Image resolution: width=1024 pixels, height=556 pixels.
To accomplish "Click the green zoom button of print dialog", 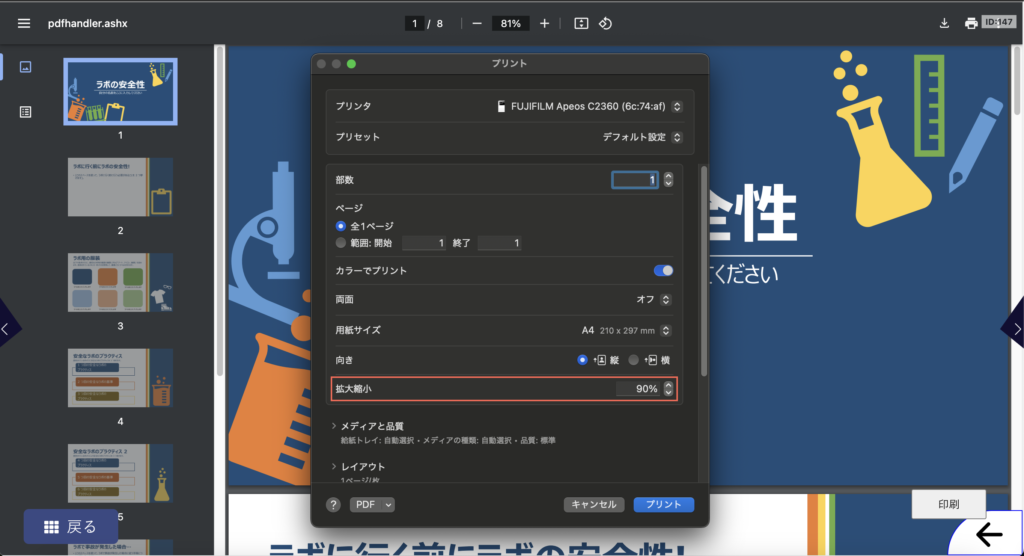I will tap(351, 63).
